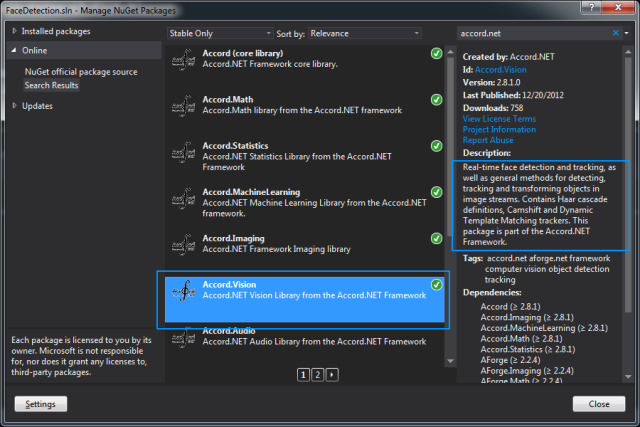Open the Stable Only dropdown
Viewport: 640px width, 427px height.
(x=220, y=33)
